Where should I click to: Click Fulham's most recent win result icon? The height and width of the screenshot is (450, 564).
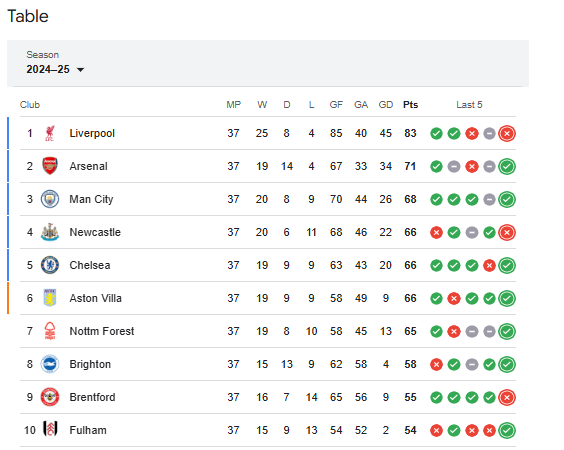tap(507, 430)
